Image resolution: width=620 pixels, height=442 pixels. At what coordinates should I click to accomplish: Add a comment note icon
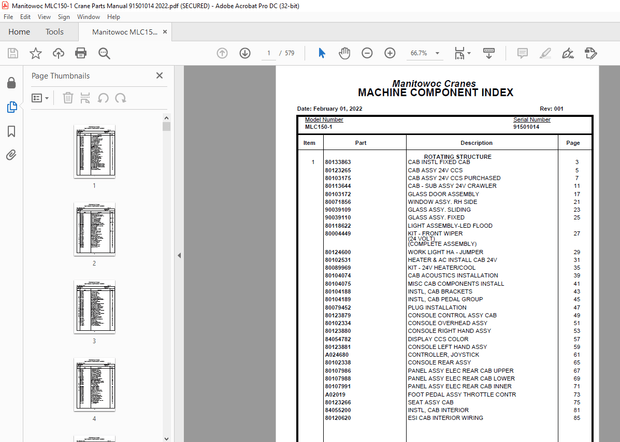tap(522, 53)
